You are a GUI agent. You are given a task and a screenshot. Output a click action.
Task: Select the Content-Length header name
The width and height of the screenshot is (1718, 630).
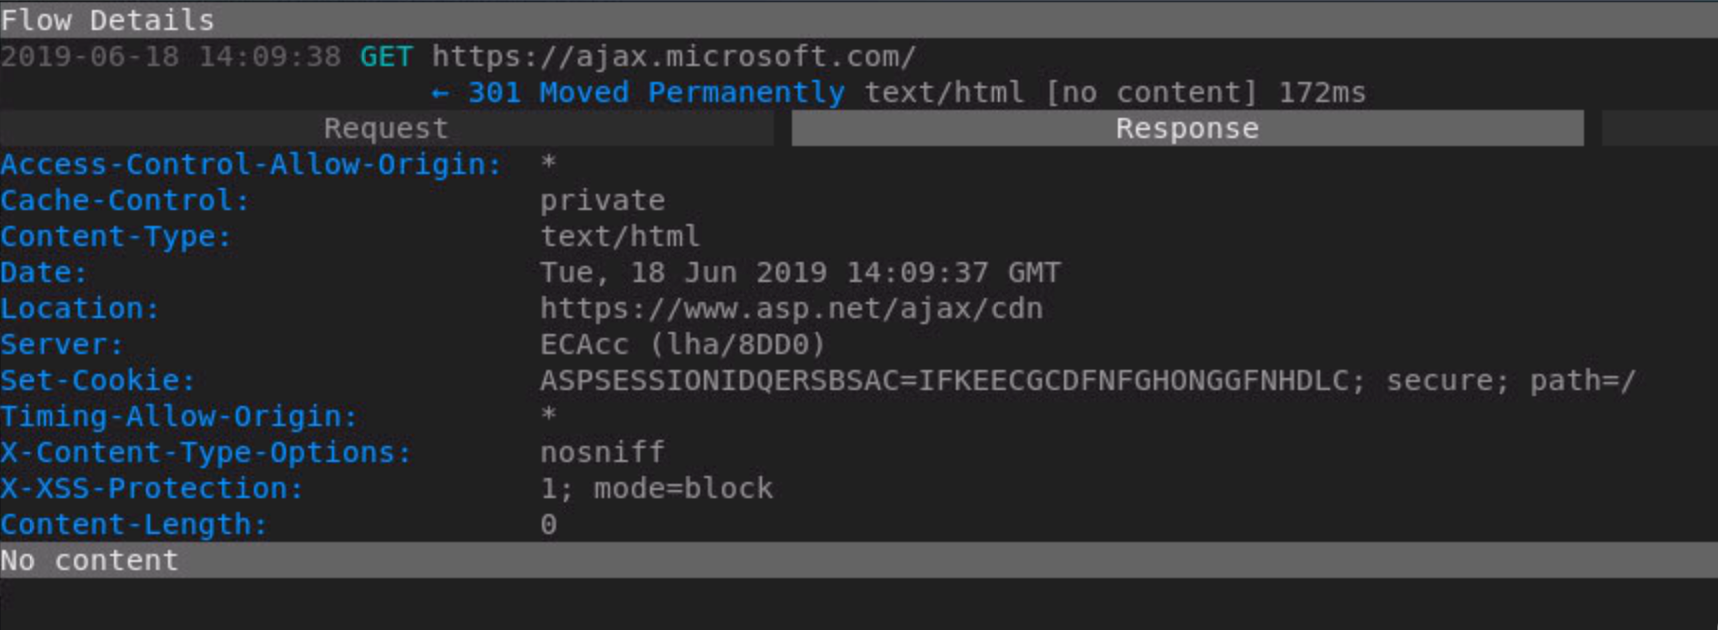click(134, 525)
